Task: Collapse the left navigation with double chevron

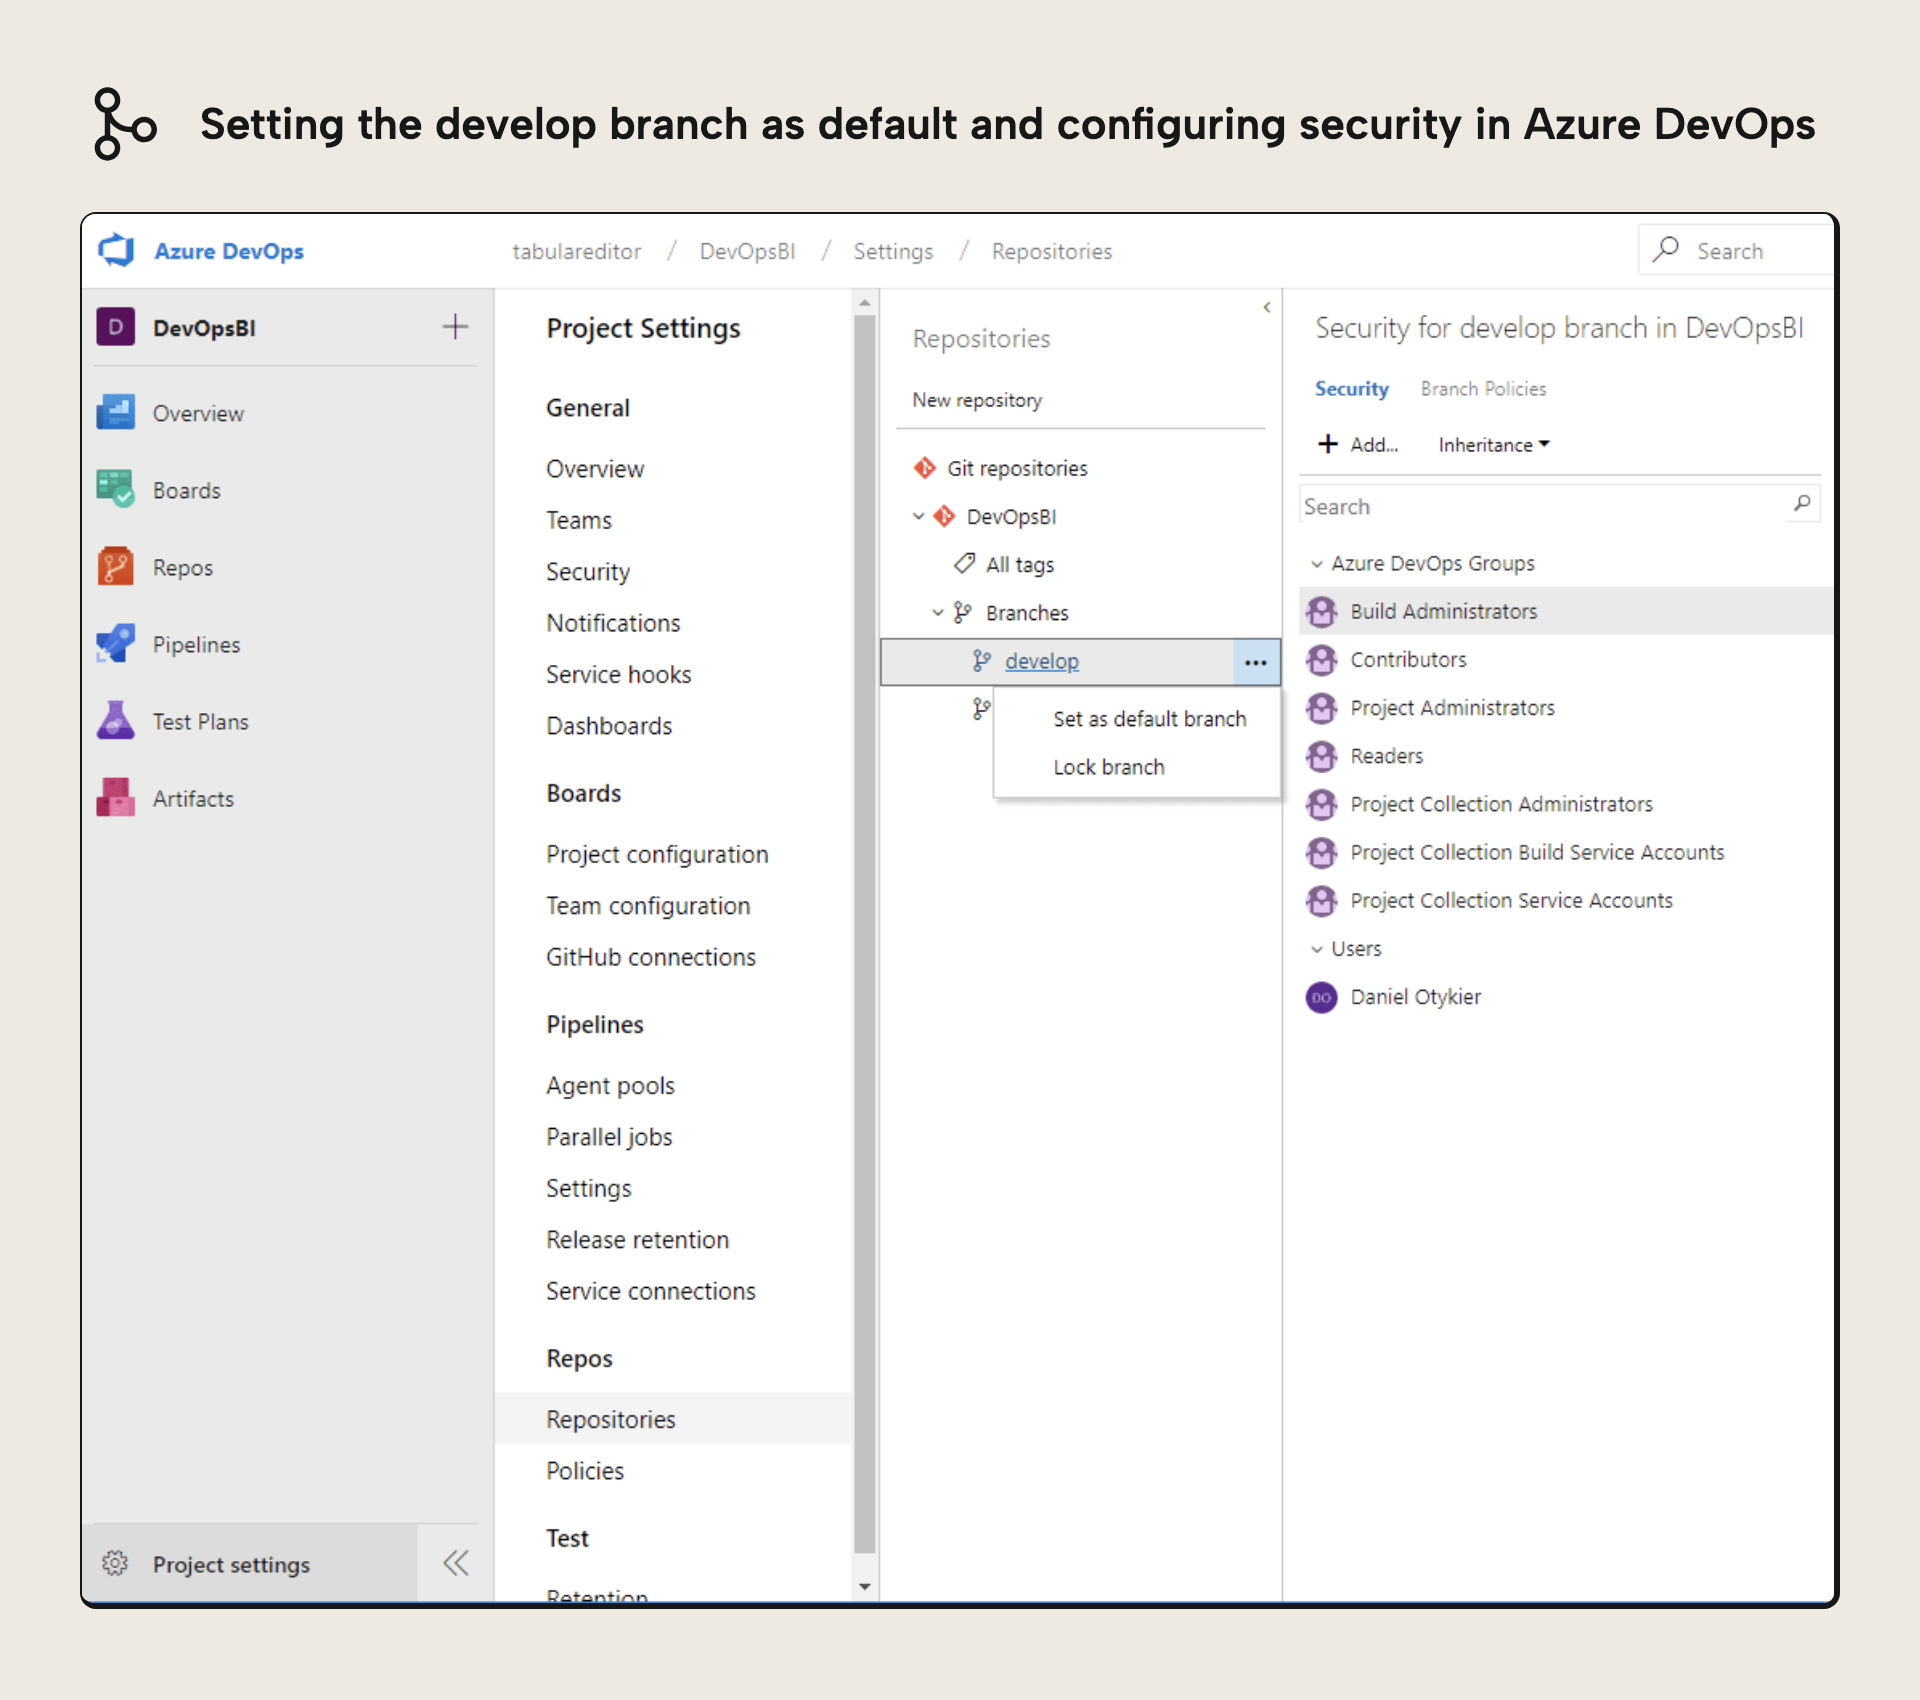Action: click(456, 1563)
